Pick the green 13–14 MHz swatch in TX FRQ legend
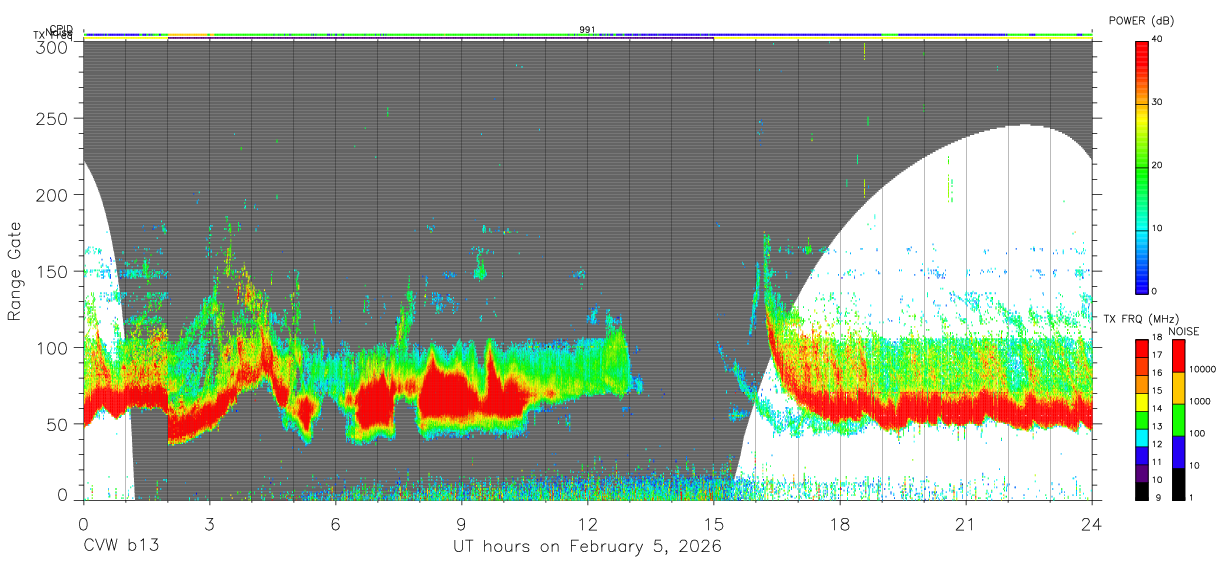 point(1142,418)
